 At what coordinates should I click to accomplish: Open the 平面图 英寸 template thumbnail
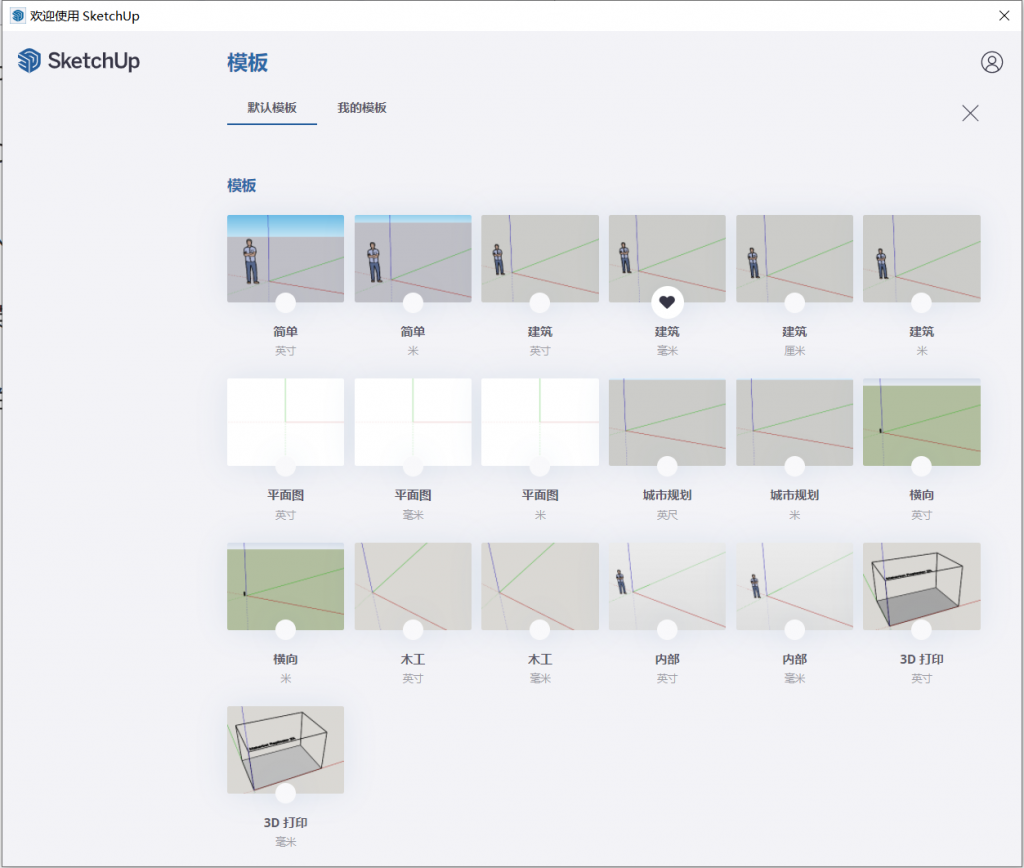point(285,422)
